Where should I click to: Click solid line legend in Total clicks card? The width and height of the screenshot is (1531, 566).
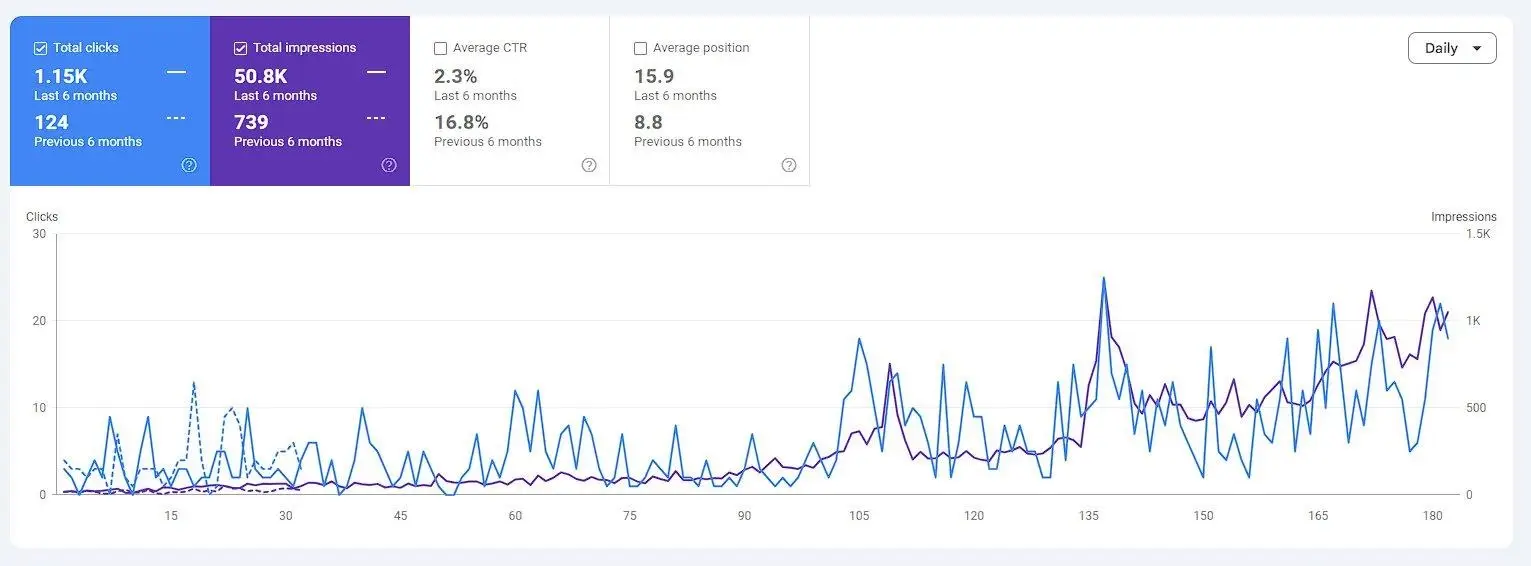[176, 72]
